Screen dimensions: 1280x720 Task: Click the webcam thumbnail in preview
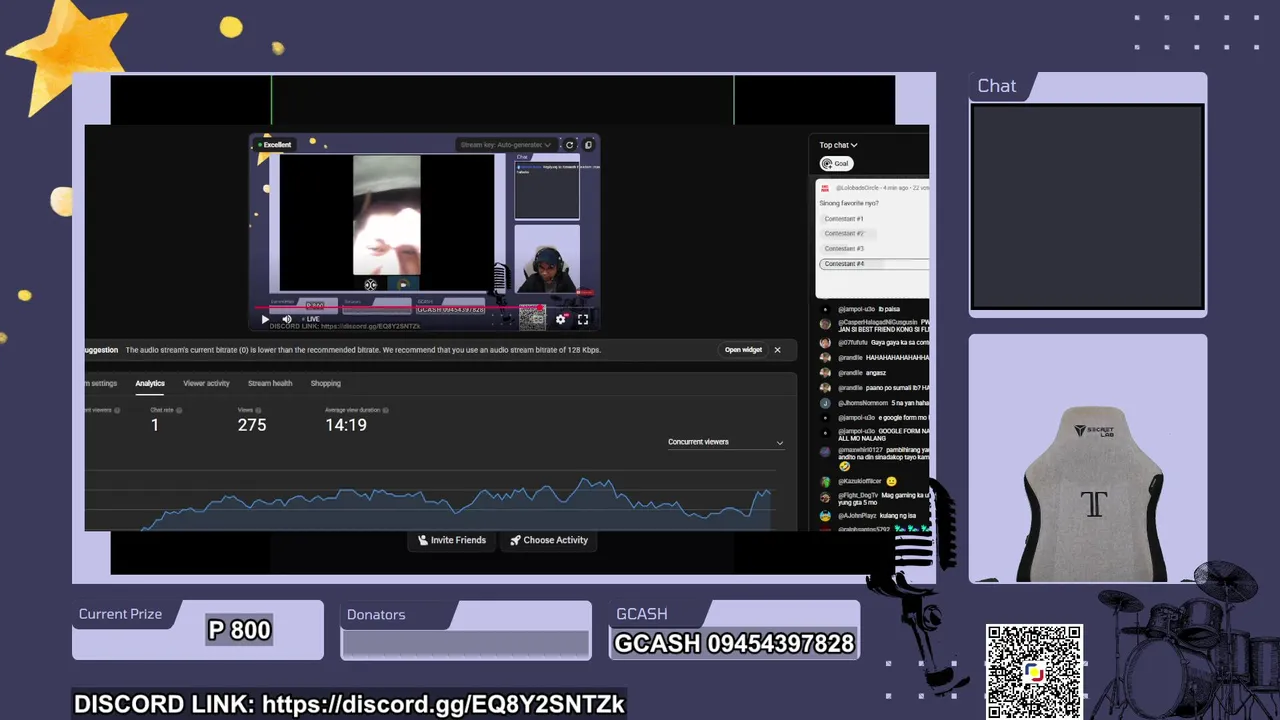(547, 259)
